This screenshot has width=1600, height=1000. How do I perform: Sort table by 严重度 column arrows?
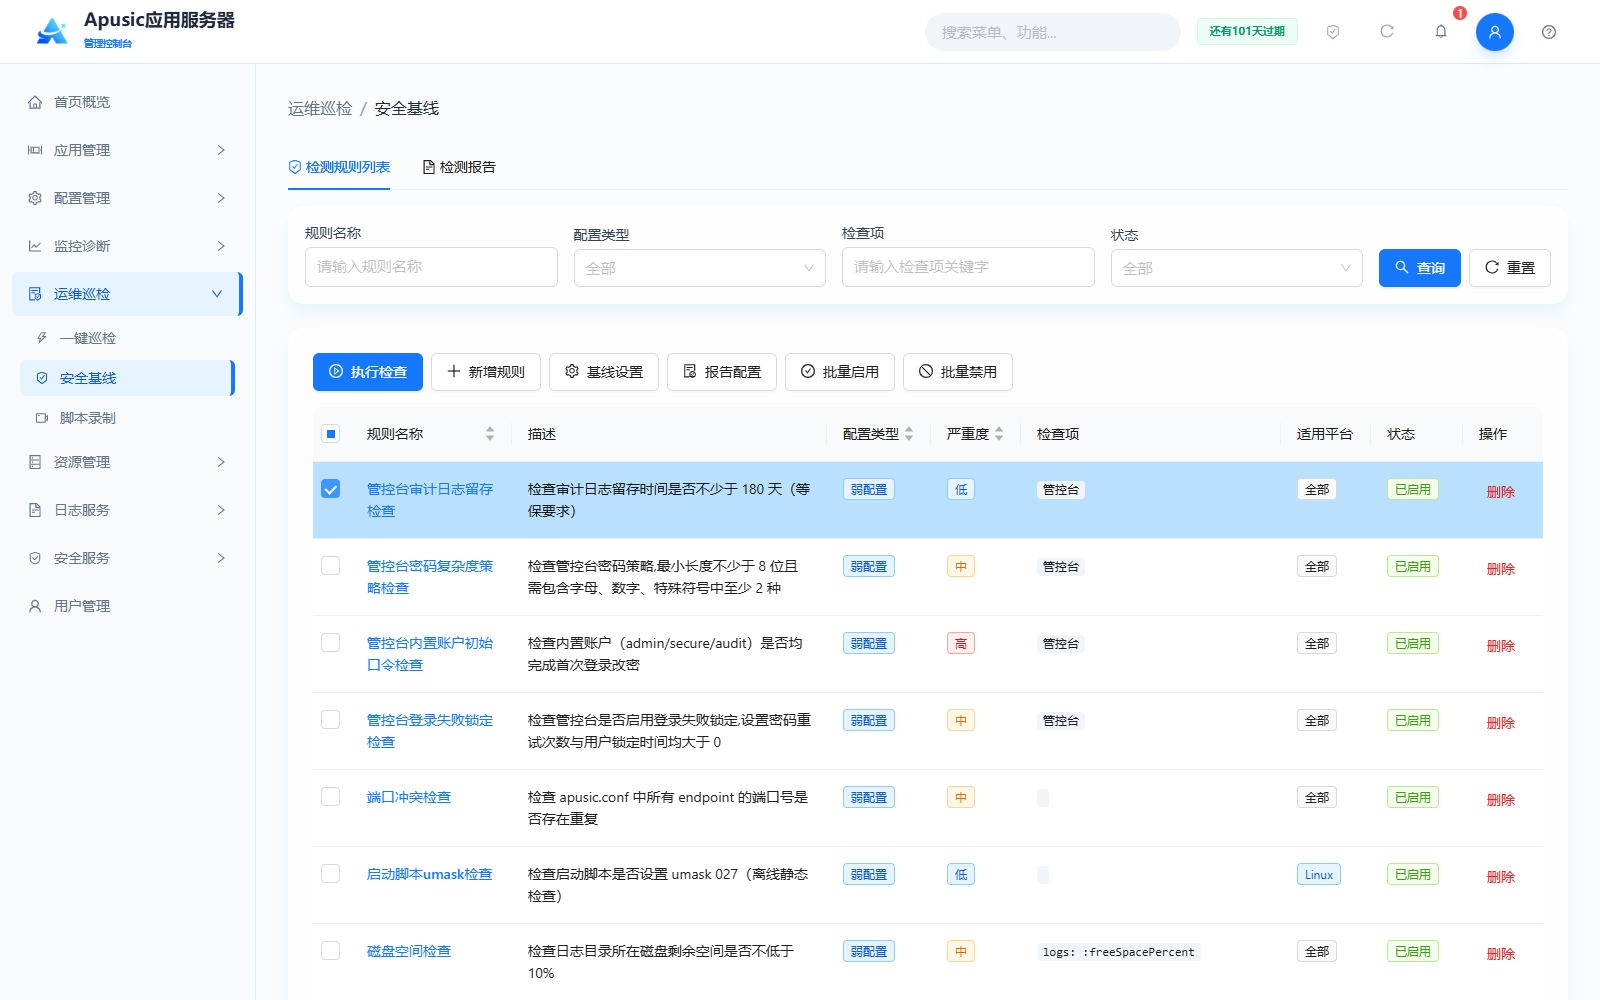tap(999, 434)
